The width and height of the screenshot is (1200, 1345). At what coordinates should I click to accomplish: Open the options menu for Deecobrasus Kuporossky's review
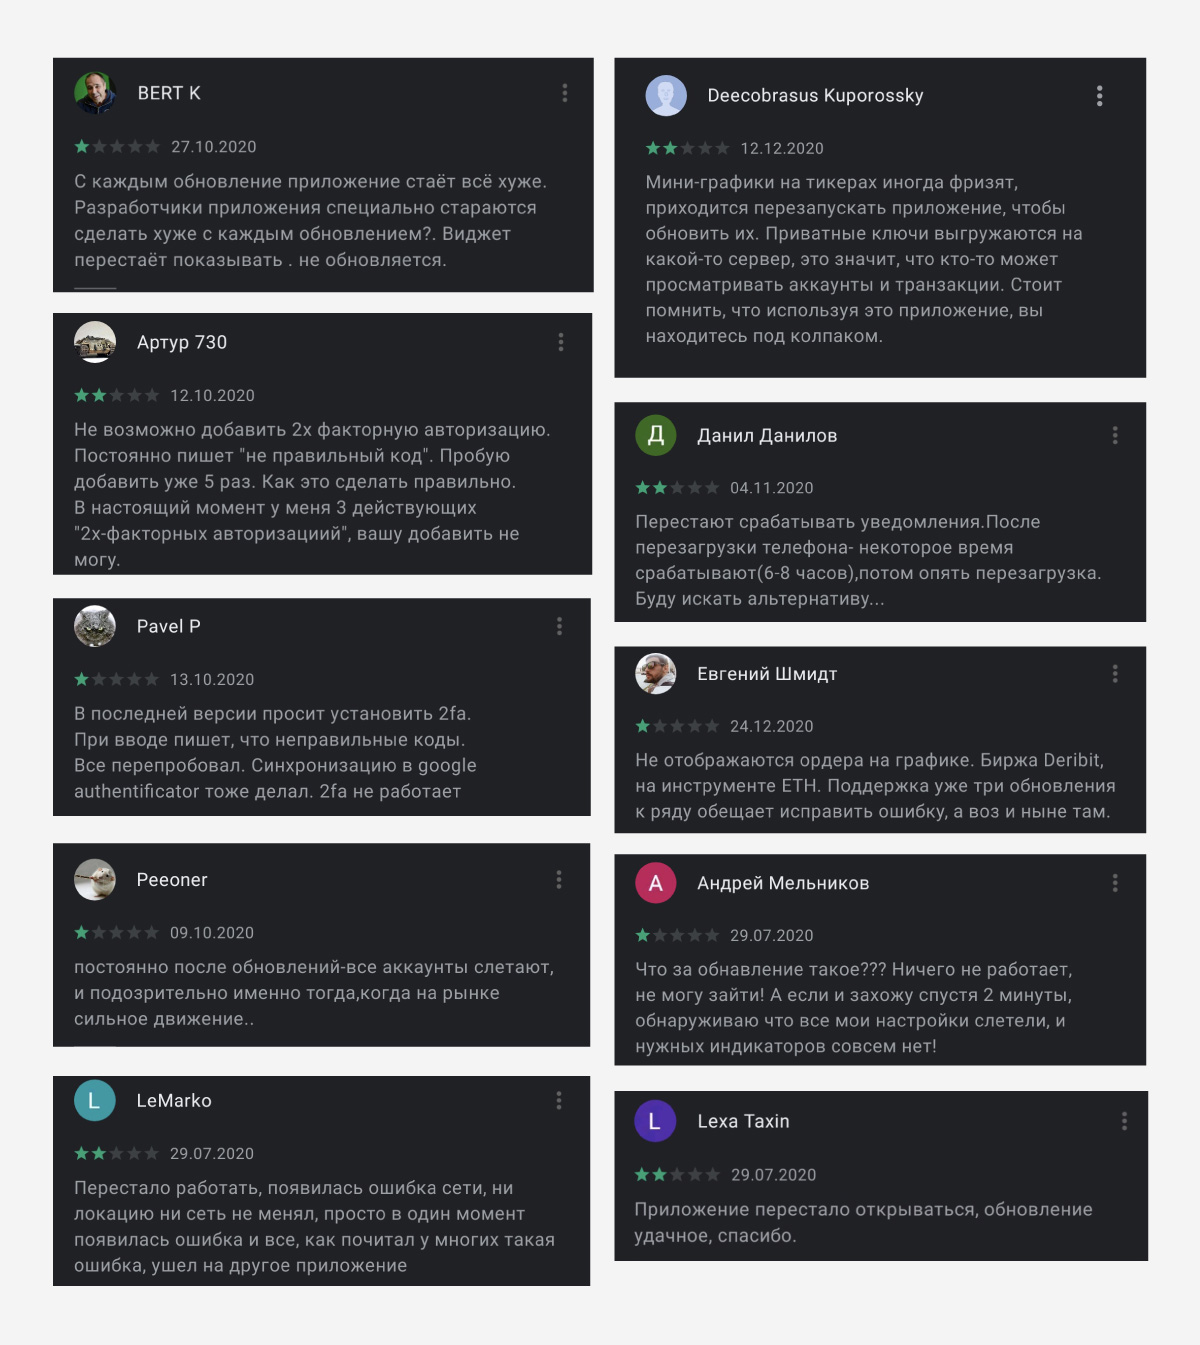tap(1100, 96)
